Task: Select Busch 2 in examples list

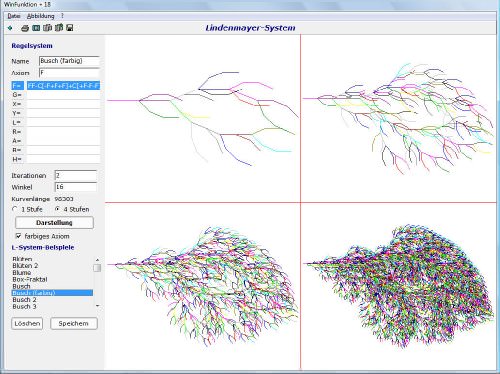Action: 24,300
